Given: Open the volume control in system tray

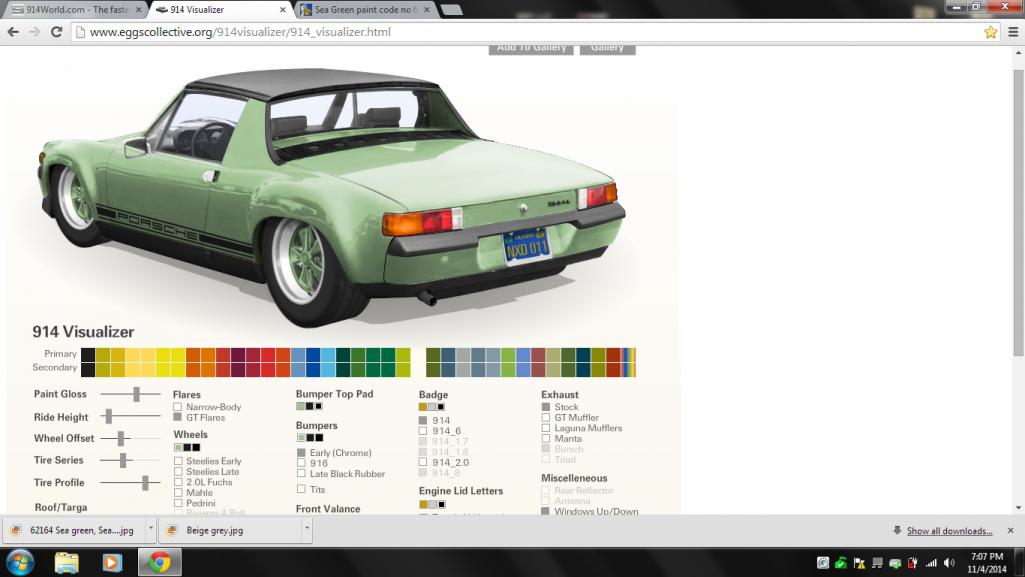Looking at the screenshot, I should click(x=949, y=563).
